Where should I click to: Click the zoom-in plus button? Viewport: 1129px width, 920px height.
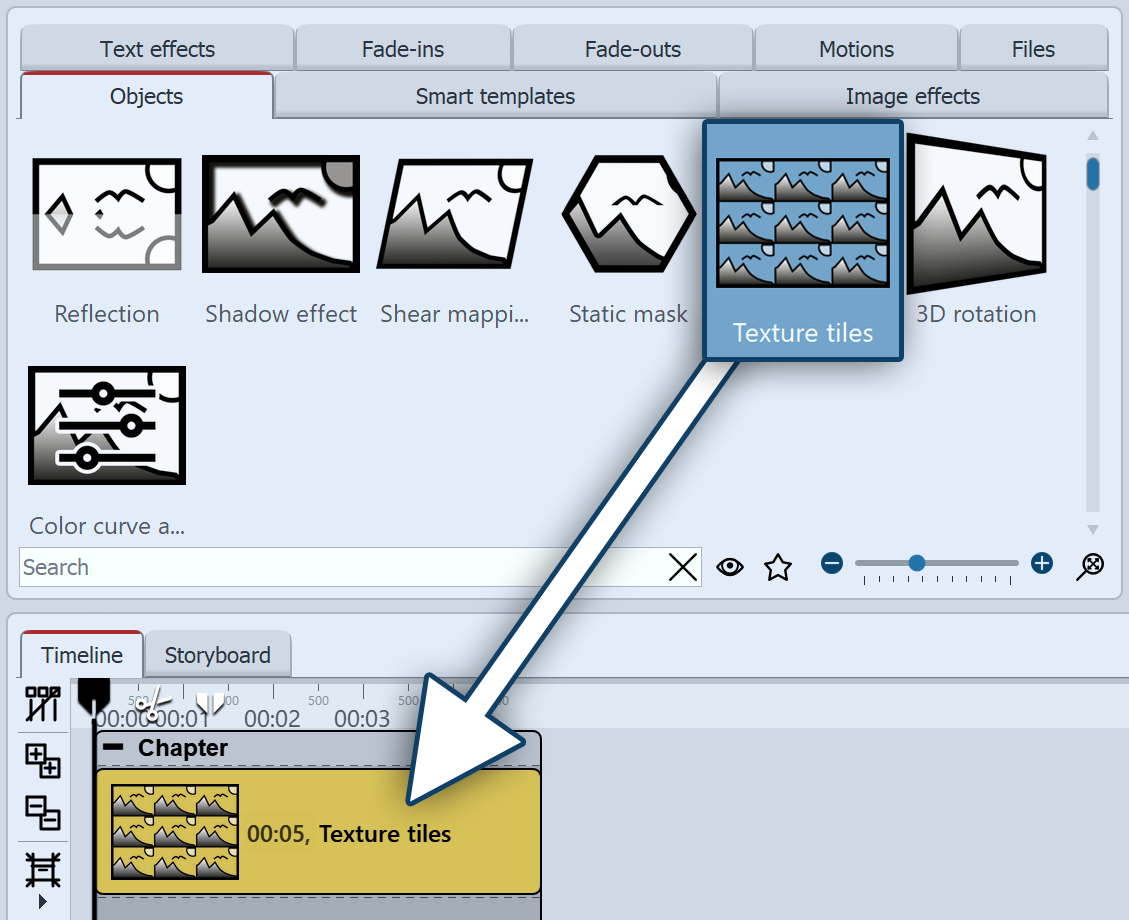[1041, 563]
